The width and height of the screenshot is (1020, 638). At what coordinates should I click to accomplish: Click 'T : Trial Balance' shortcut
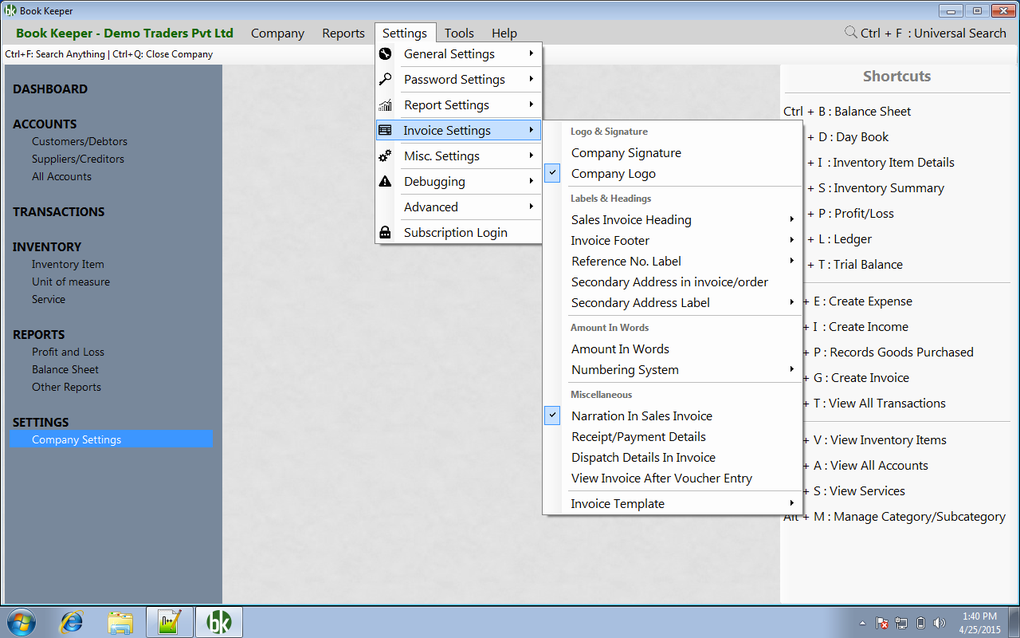[860, 265]
